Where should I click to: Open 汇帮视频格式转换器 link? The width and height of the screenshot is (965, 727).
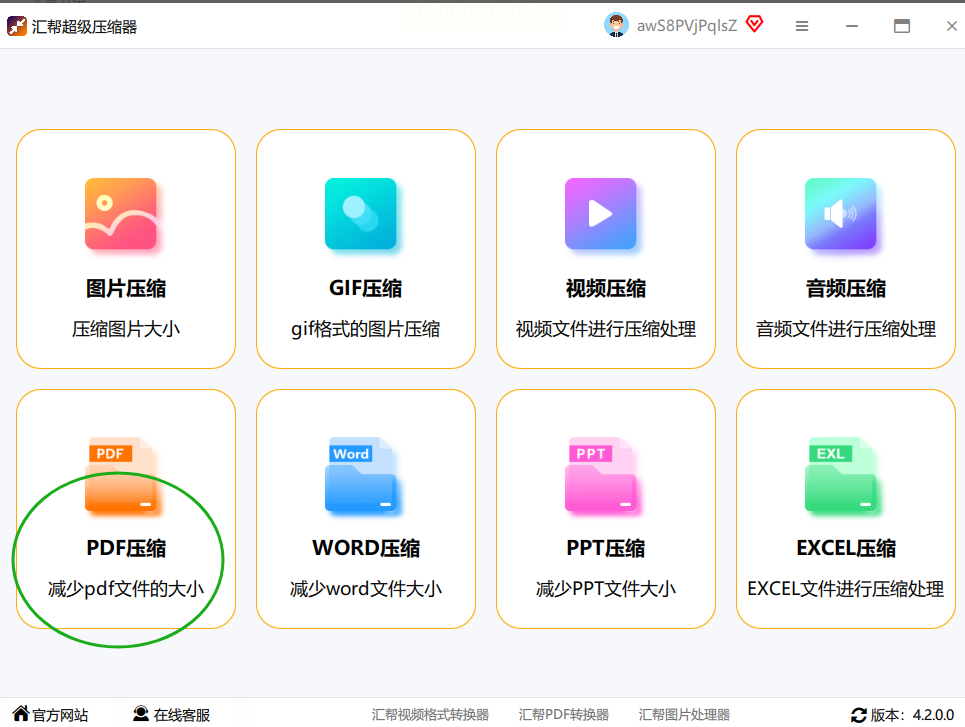point(430,715)
